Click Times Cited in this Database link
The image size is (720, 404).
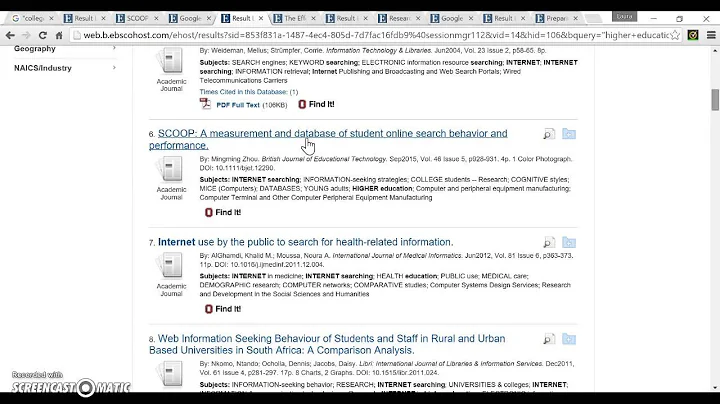coord(248,92)
